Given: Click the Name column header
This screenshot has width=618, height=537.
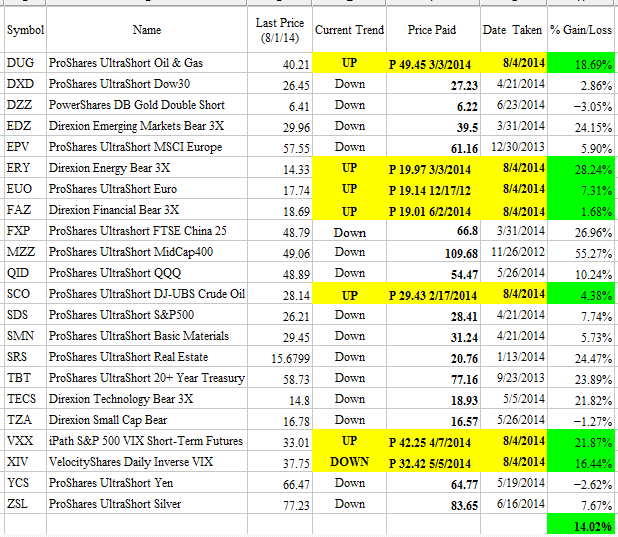Looking at the screenshot, I should tap(147, 30).
